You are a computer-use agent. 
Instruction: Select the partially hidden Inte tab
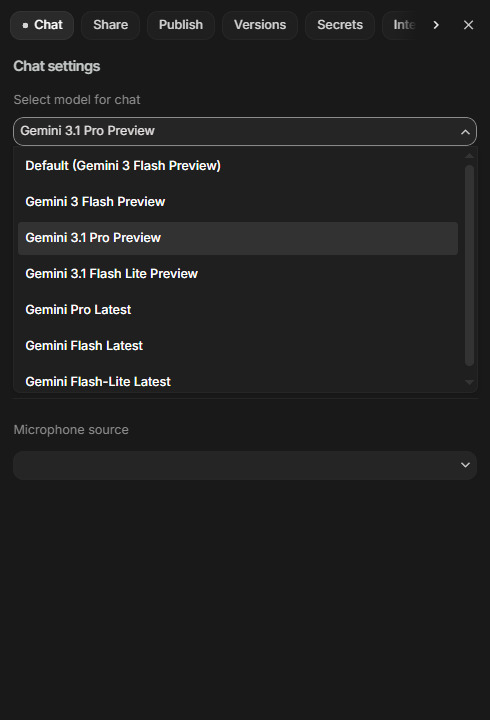pos(402,25)
